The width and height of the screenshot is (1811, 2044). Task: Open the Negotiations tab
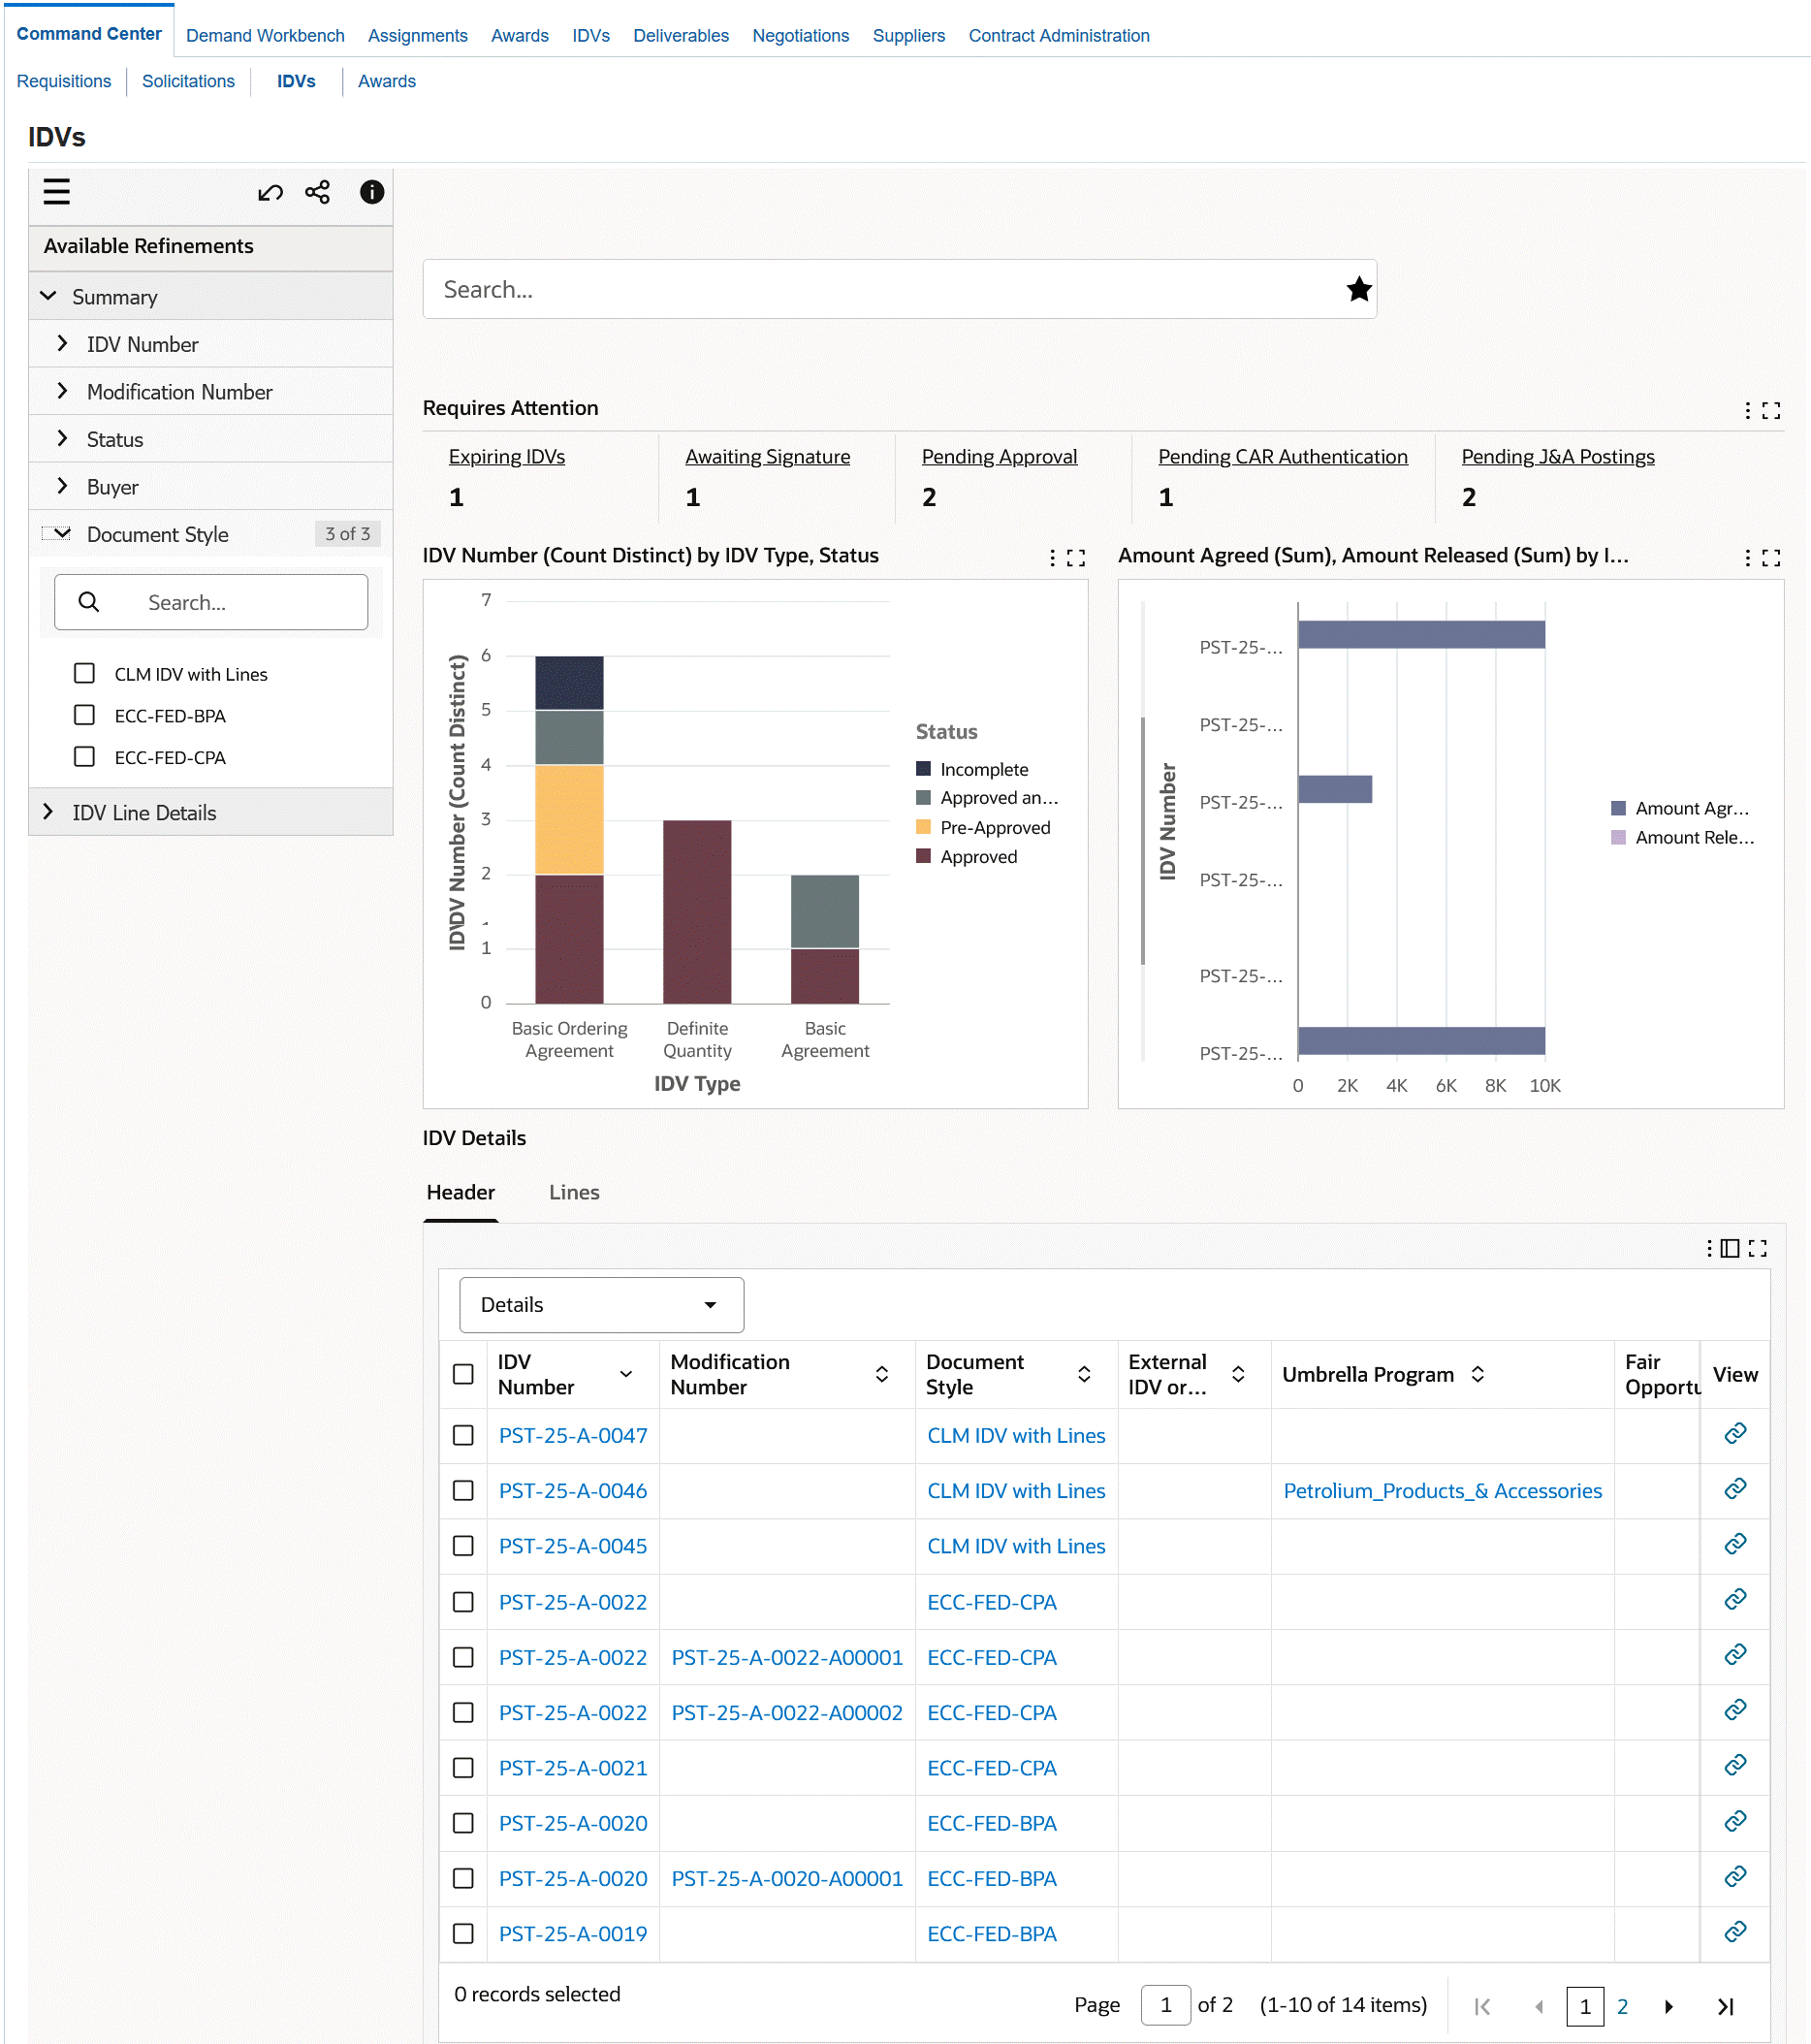coord(800,36)
